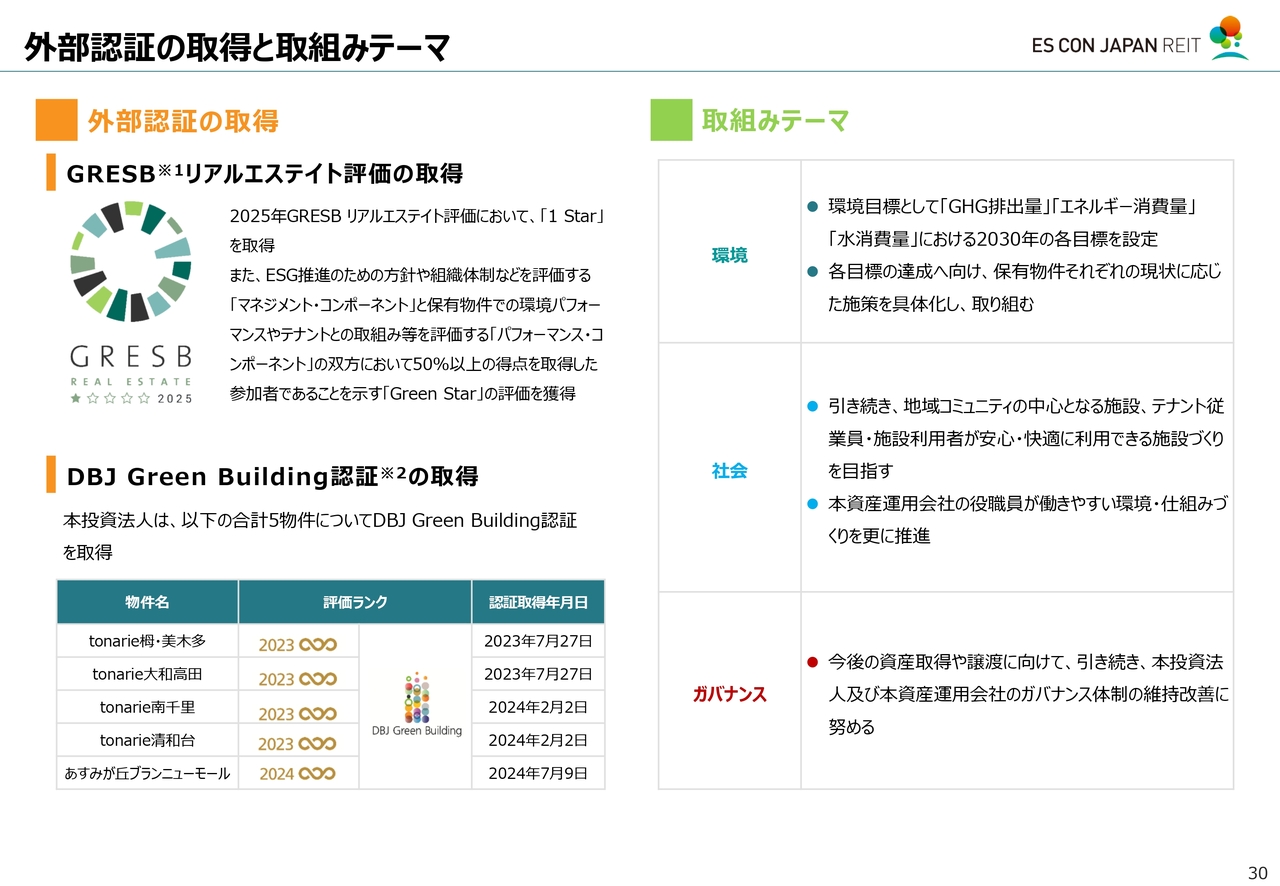
Task: Select the red ガバナンス theme label
Action: tap(729, 694)
